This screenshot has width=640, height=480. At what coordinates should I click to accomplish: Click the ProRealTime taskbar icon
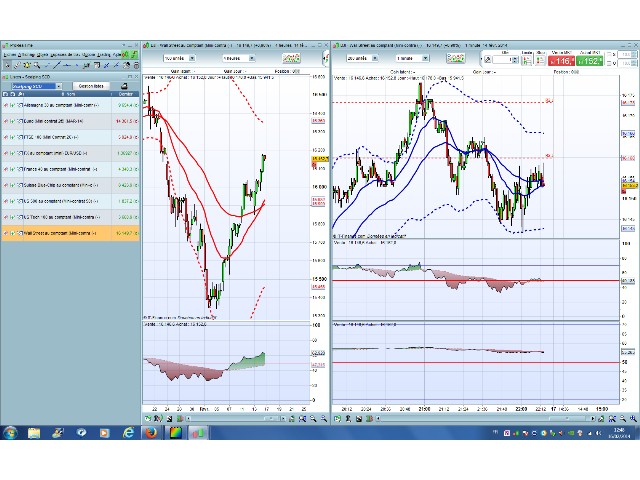pyautogui.click(x=199, y=433)
